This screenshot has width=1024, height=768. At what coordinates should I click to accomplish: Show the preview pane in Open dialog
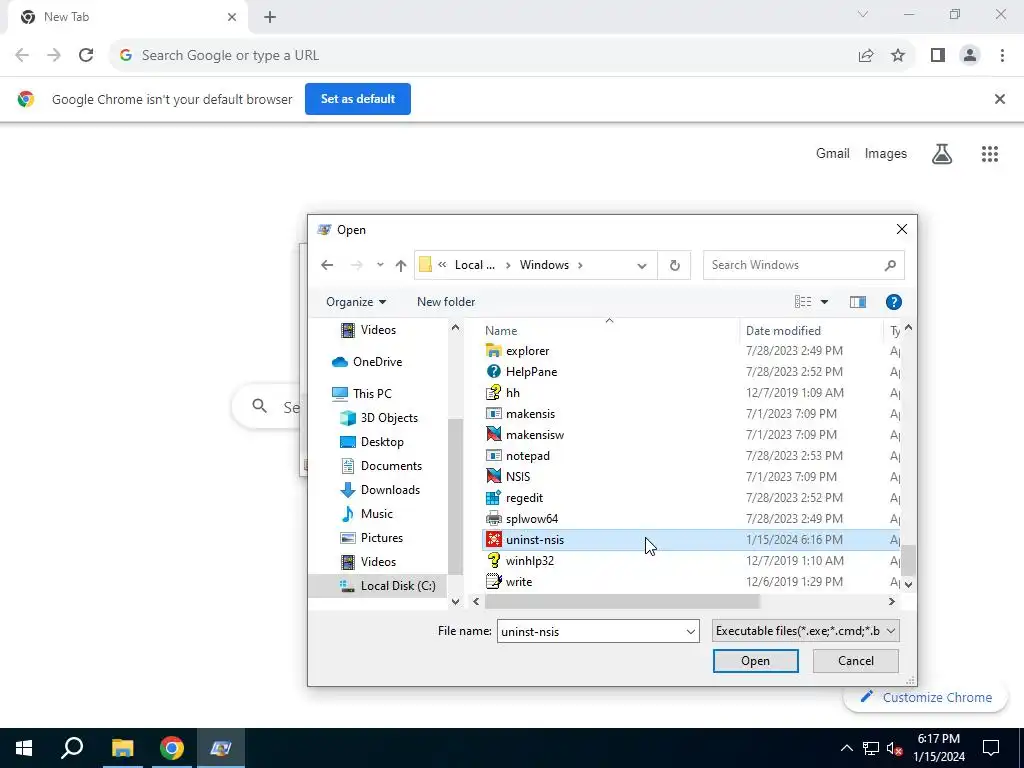[x=857, y=302]
